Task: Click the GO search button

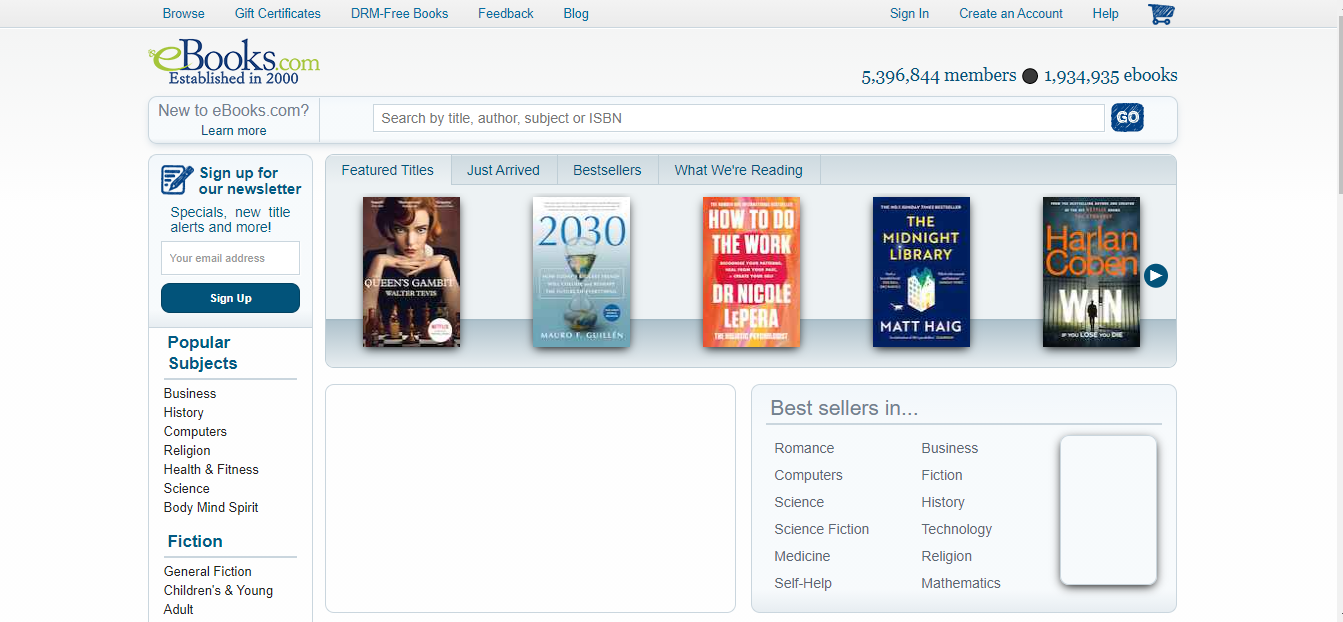Action: click(x=1127, y=118)
